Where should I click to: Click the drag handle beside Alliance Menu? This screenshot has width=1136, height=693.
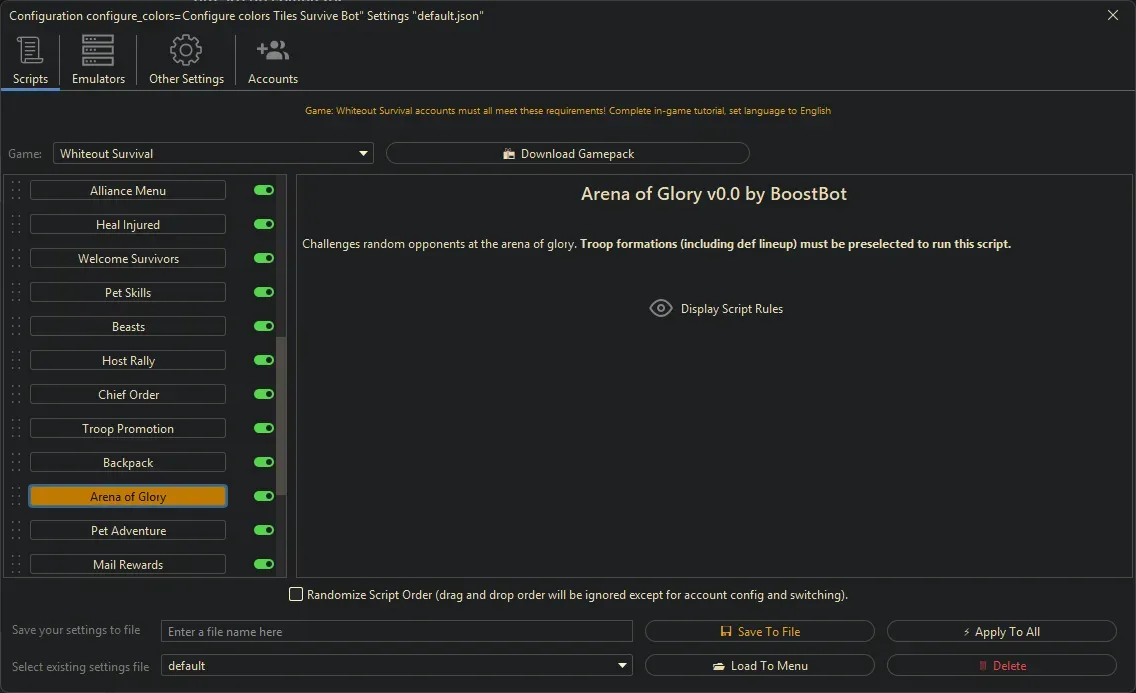click(x=16, y=191)
